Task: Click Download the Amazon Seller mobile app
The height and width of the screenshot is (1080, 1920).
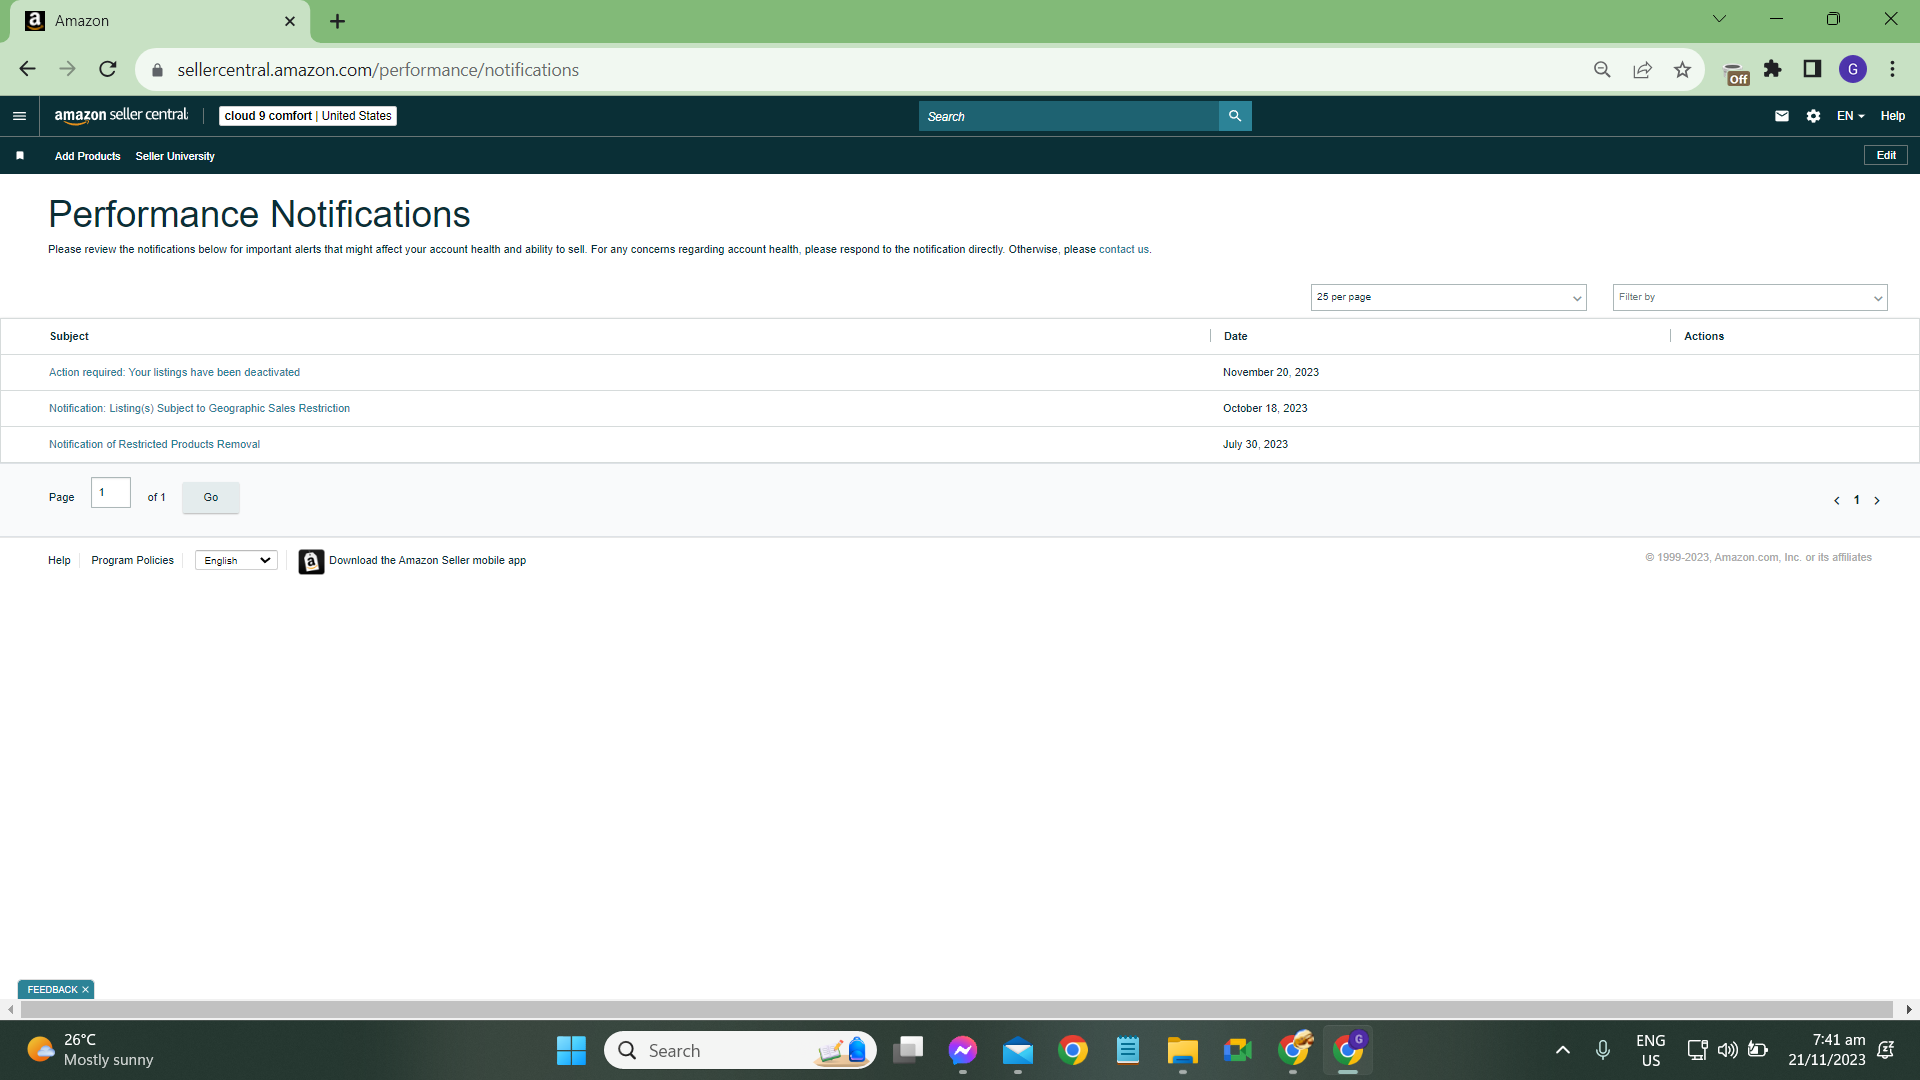Action: point(427,560)
